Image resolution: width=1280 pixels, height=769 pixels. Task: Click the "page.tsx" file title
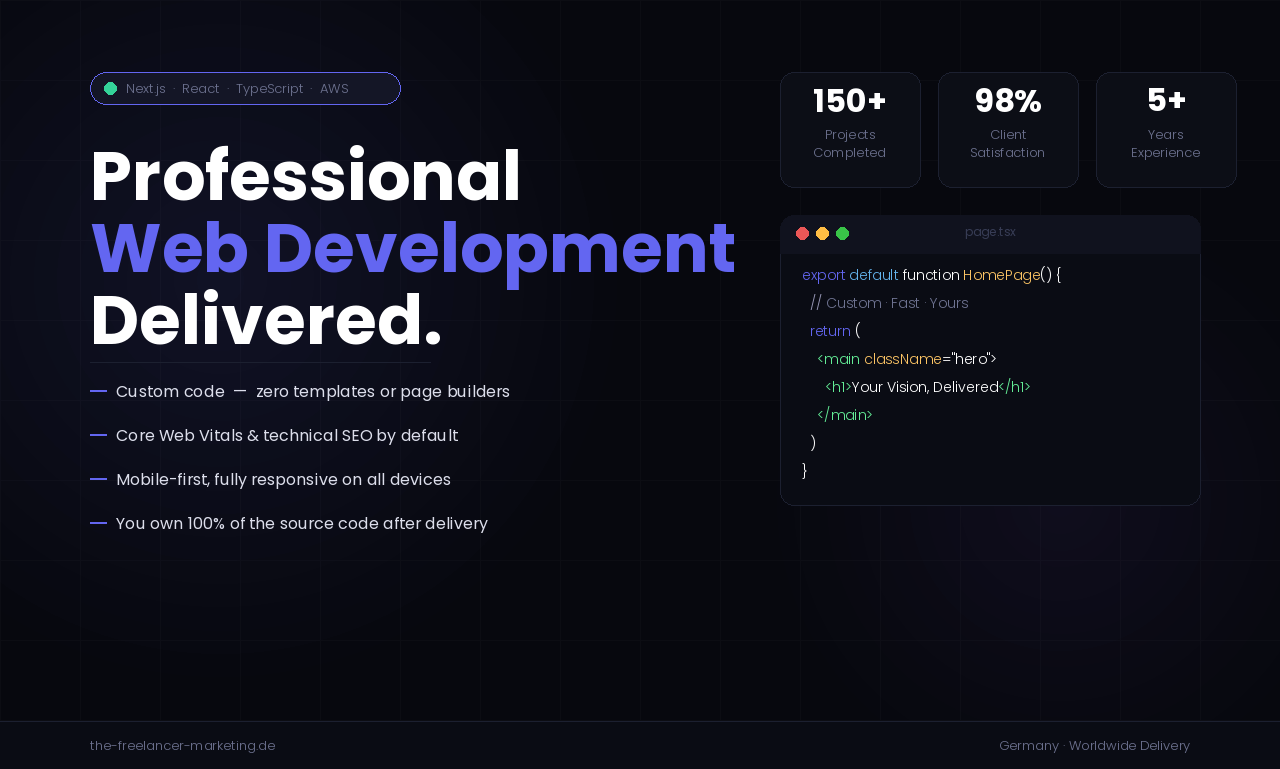990,232
